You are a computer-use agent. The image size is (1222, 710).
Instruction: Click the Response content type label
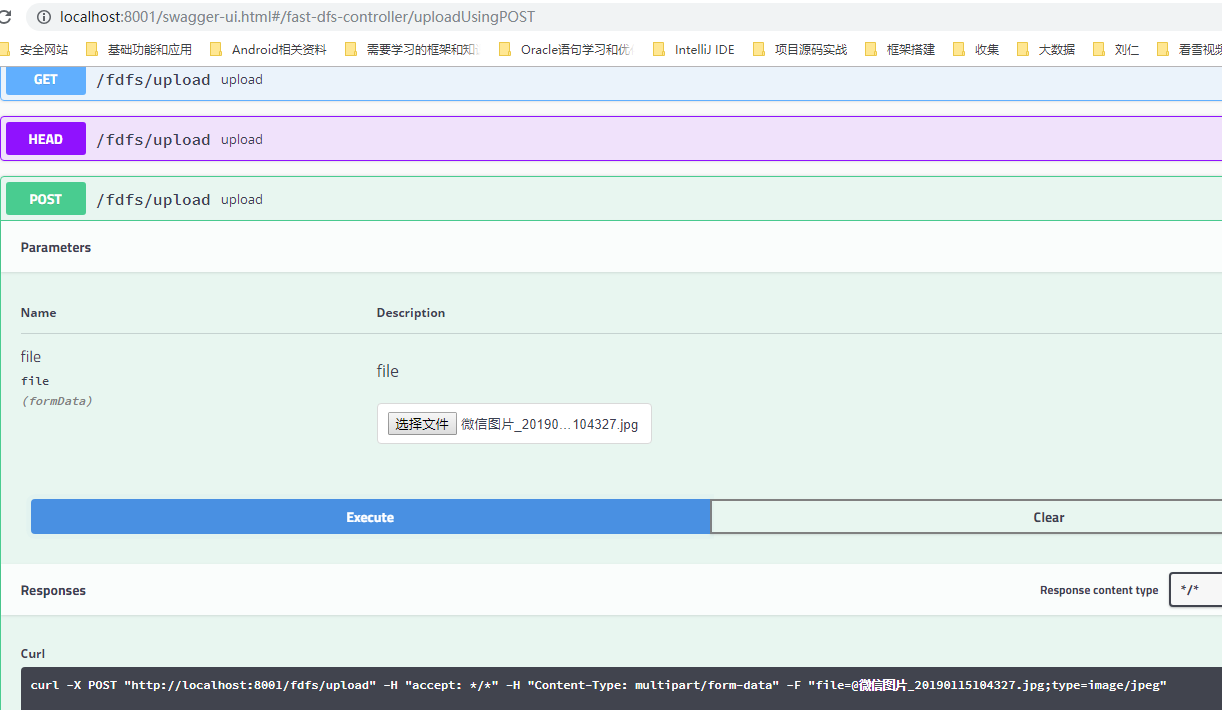coord(1099,590)
